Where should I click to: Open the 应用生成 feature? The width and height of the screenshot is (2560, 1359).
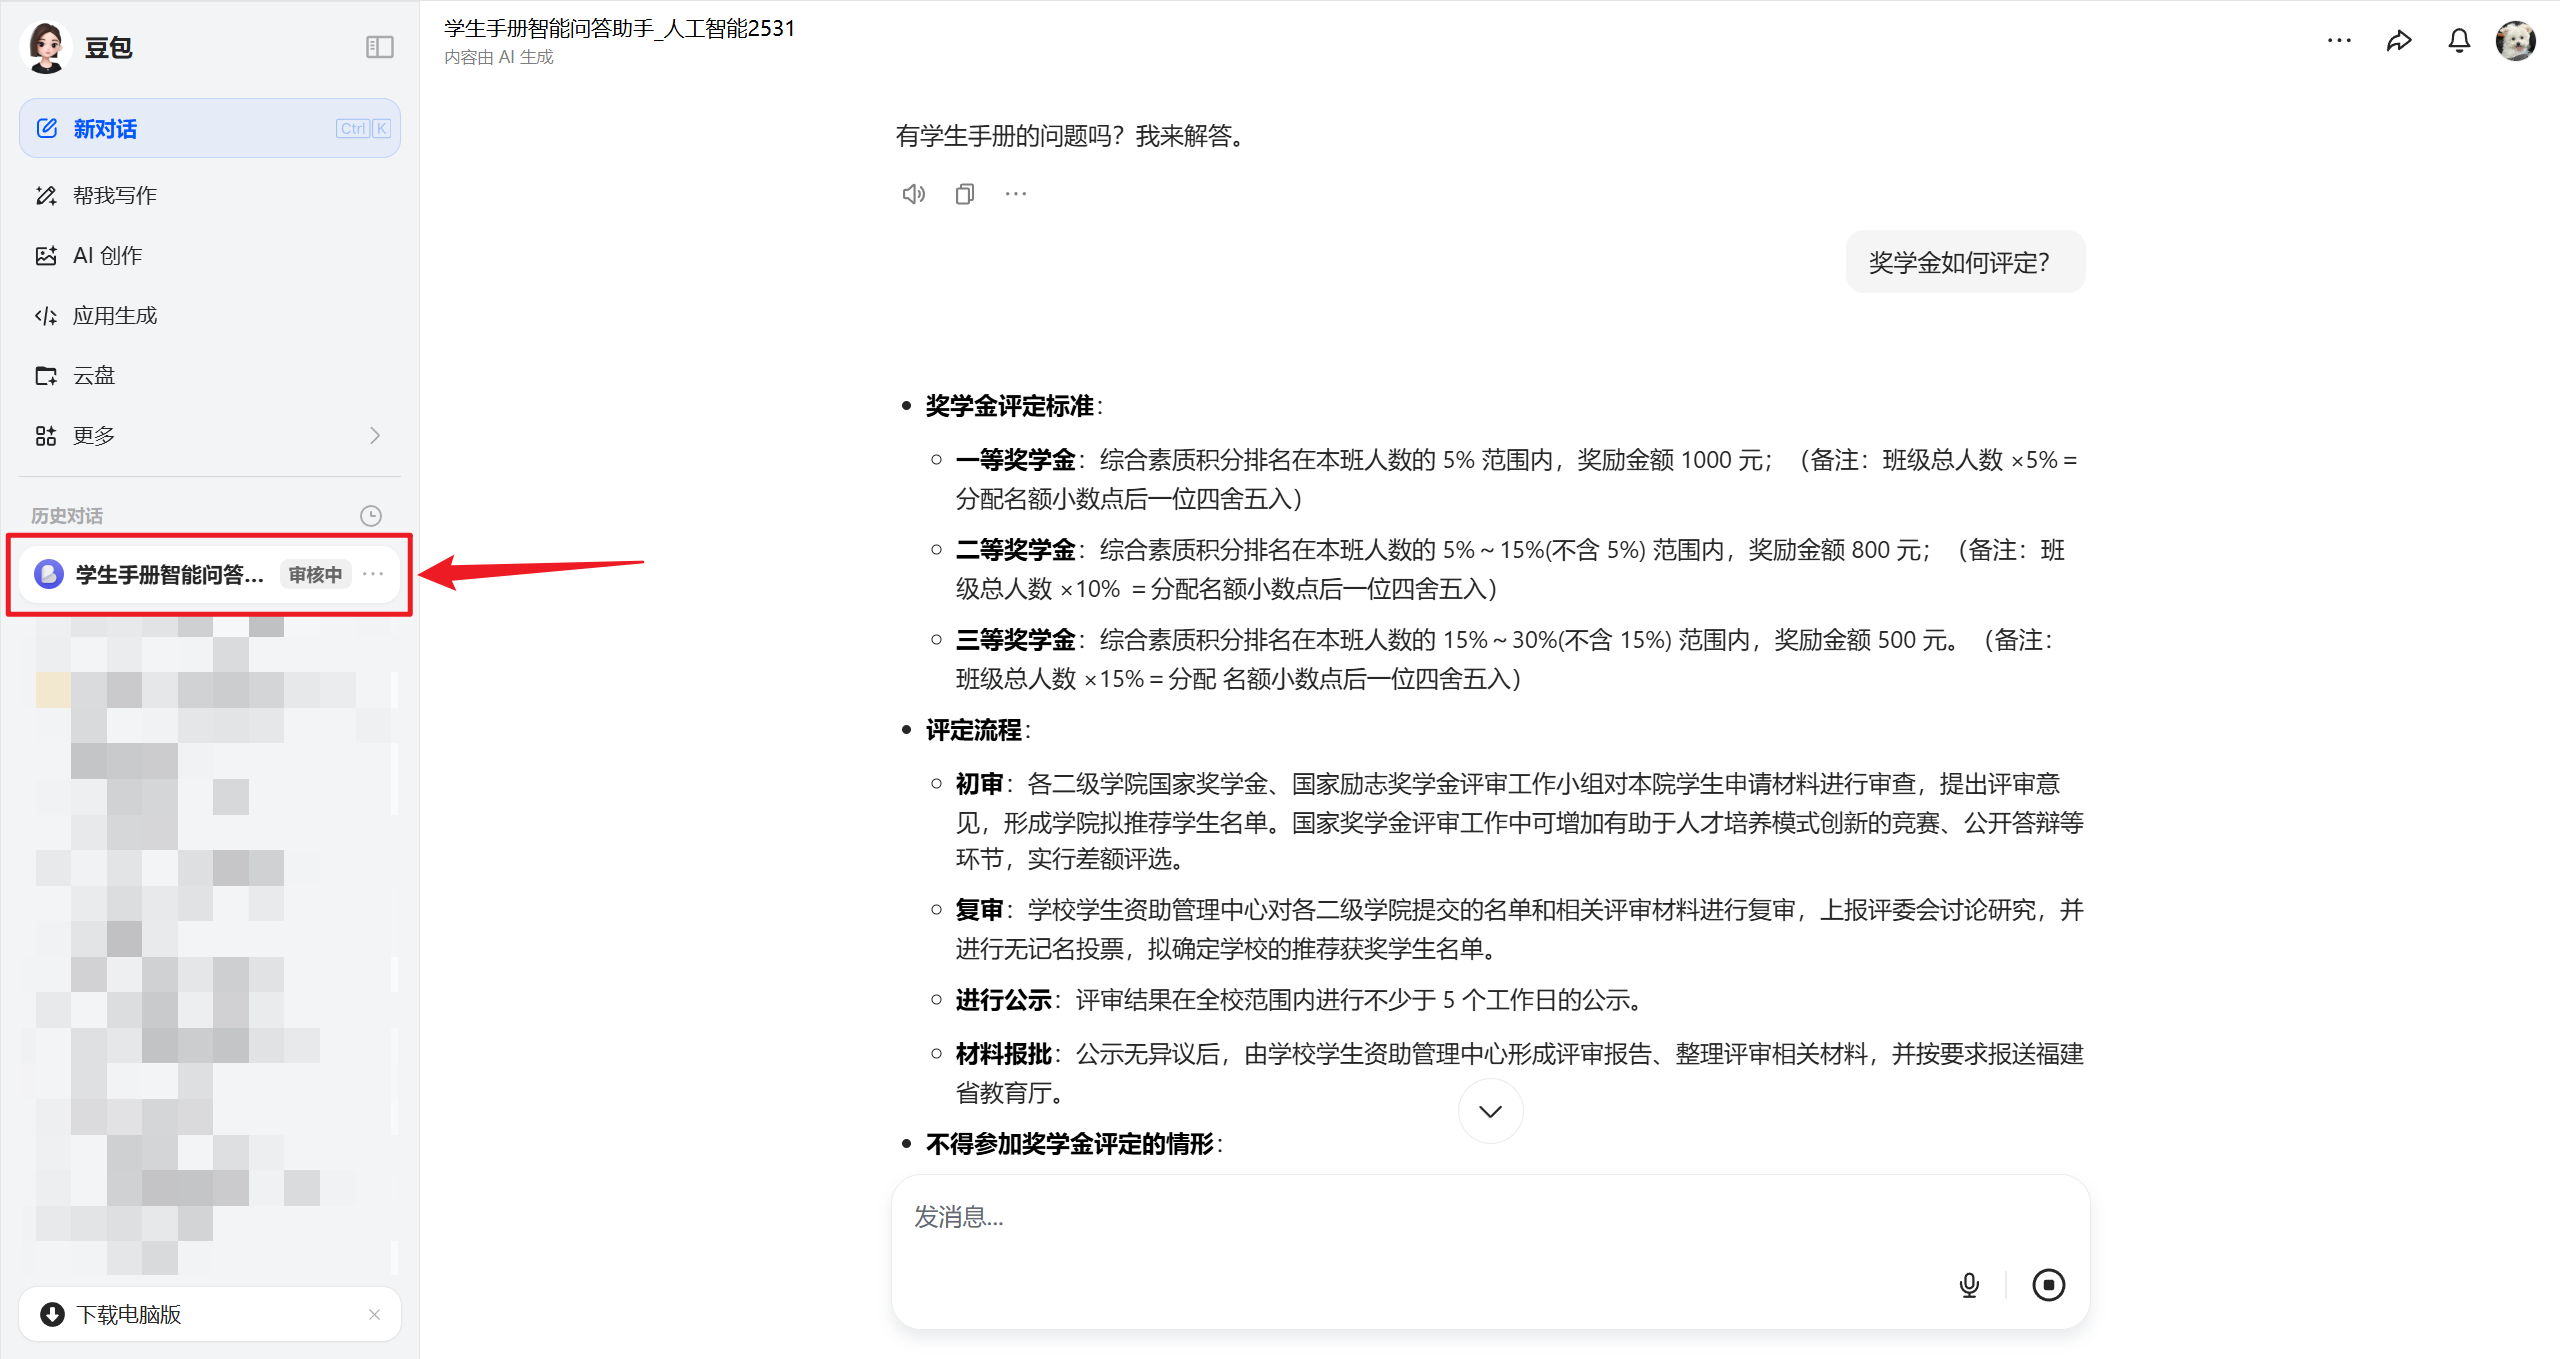tap(113, 315)
